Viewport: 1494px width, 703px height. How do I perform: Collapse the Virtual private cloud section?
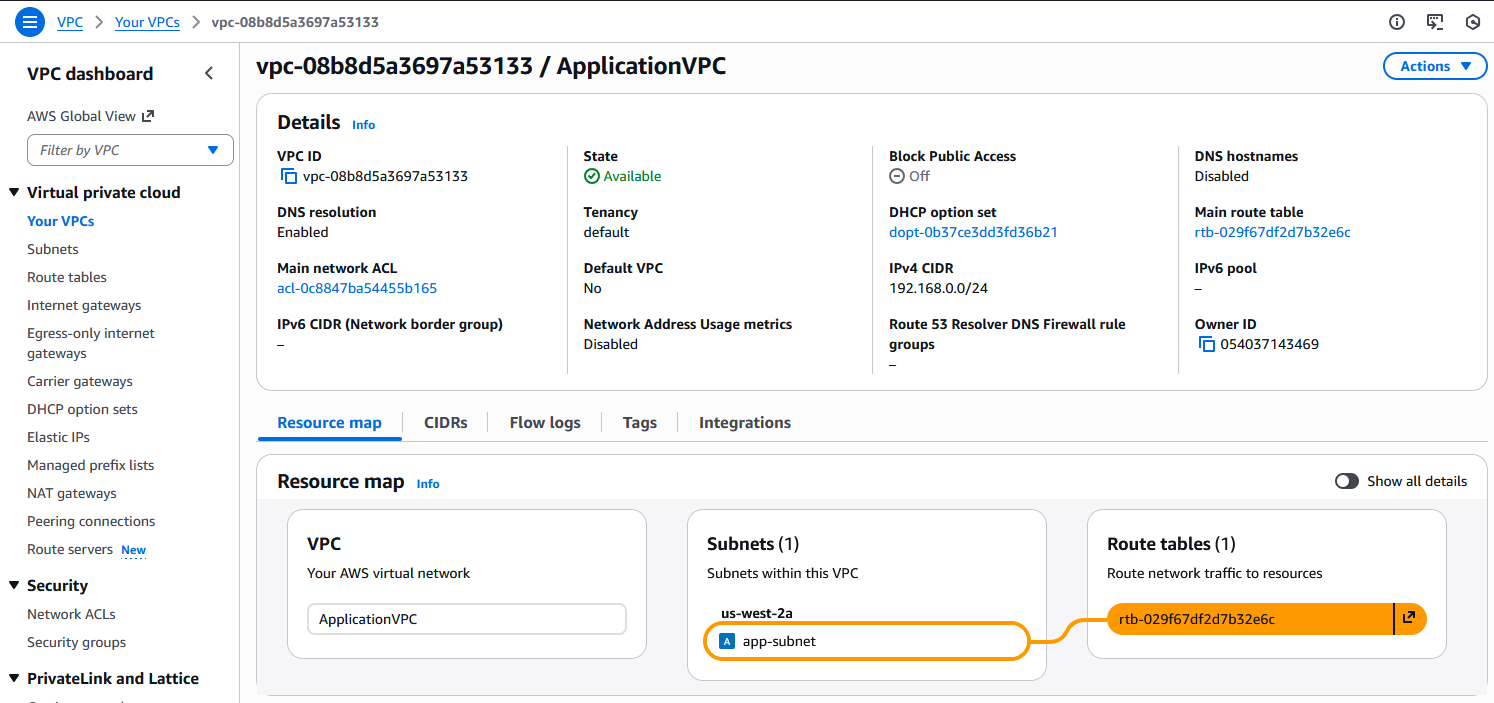(14, 192)
